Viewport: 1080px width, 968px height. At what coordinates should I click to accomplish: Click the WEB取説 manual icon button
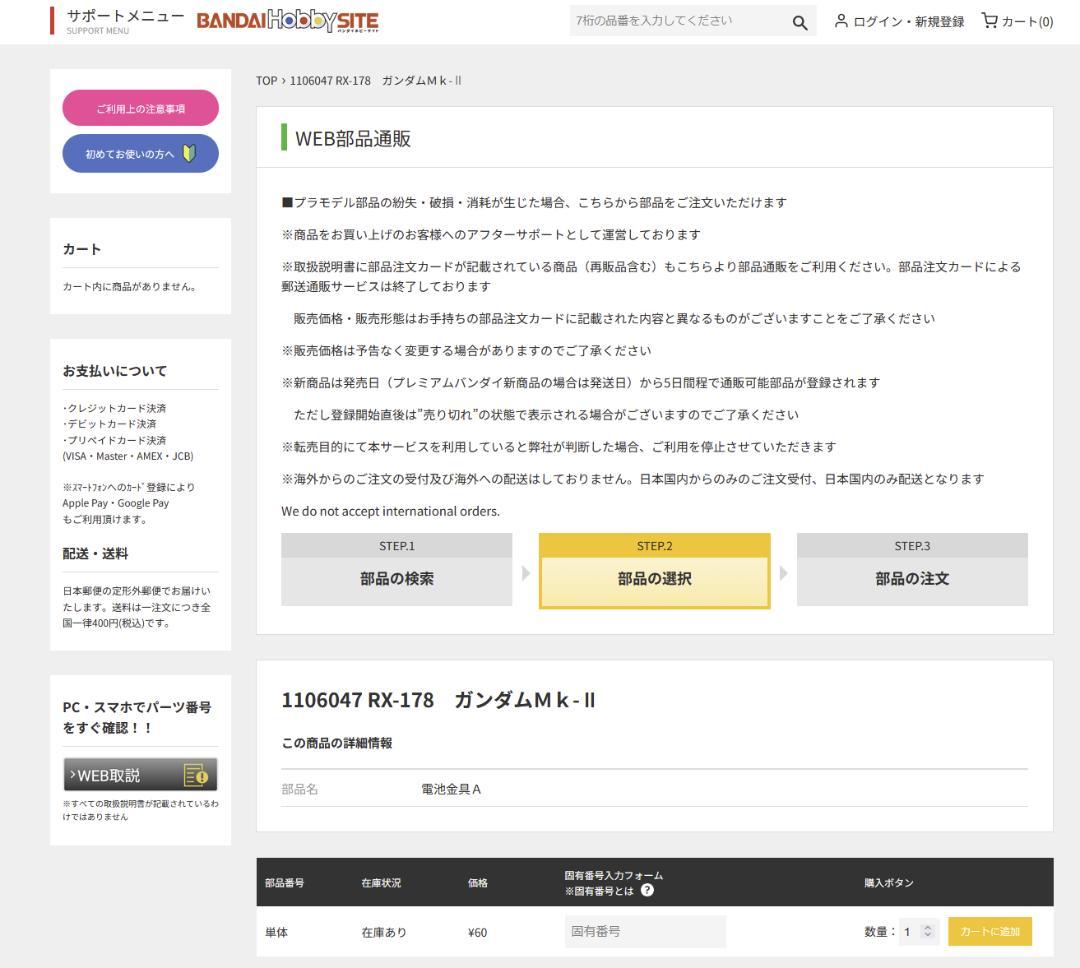coord(195,776)
